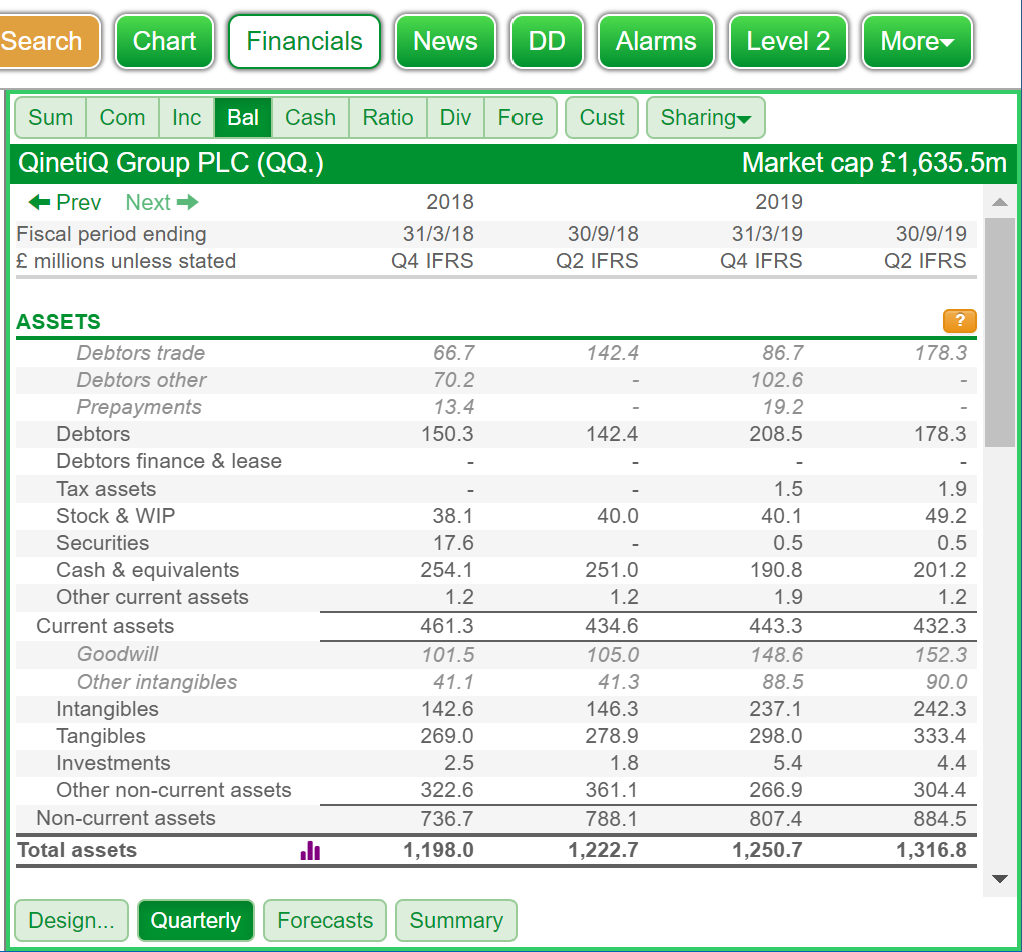Select the Quarterly view toggle
Viewport: 1022px width, 952px height.
(196, 920)
